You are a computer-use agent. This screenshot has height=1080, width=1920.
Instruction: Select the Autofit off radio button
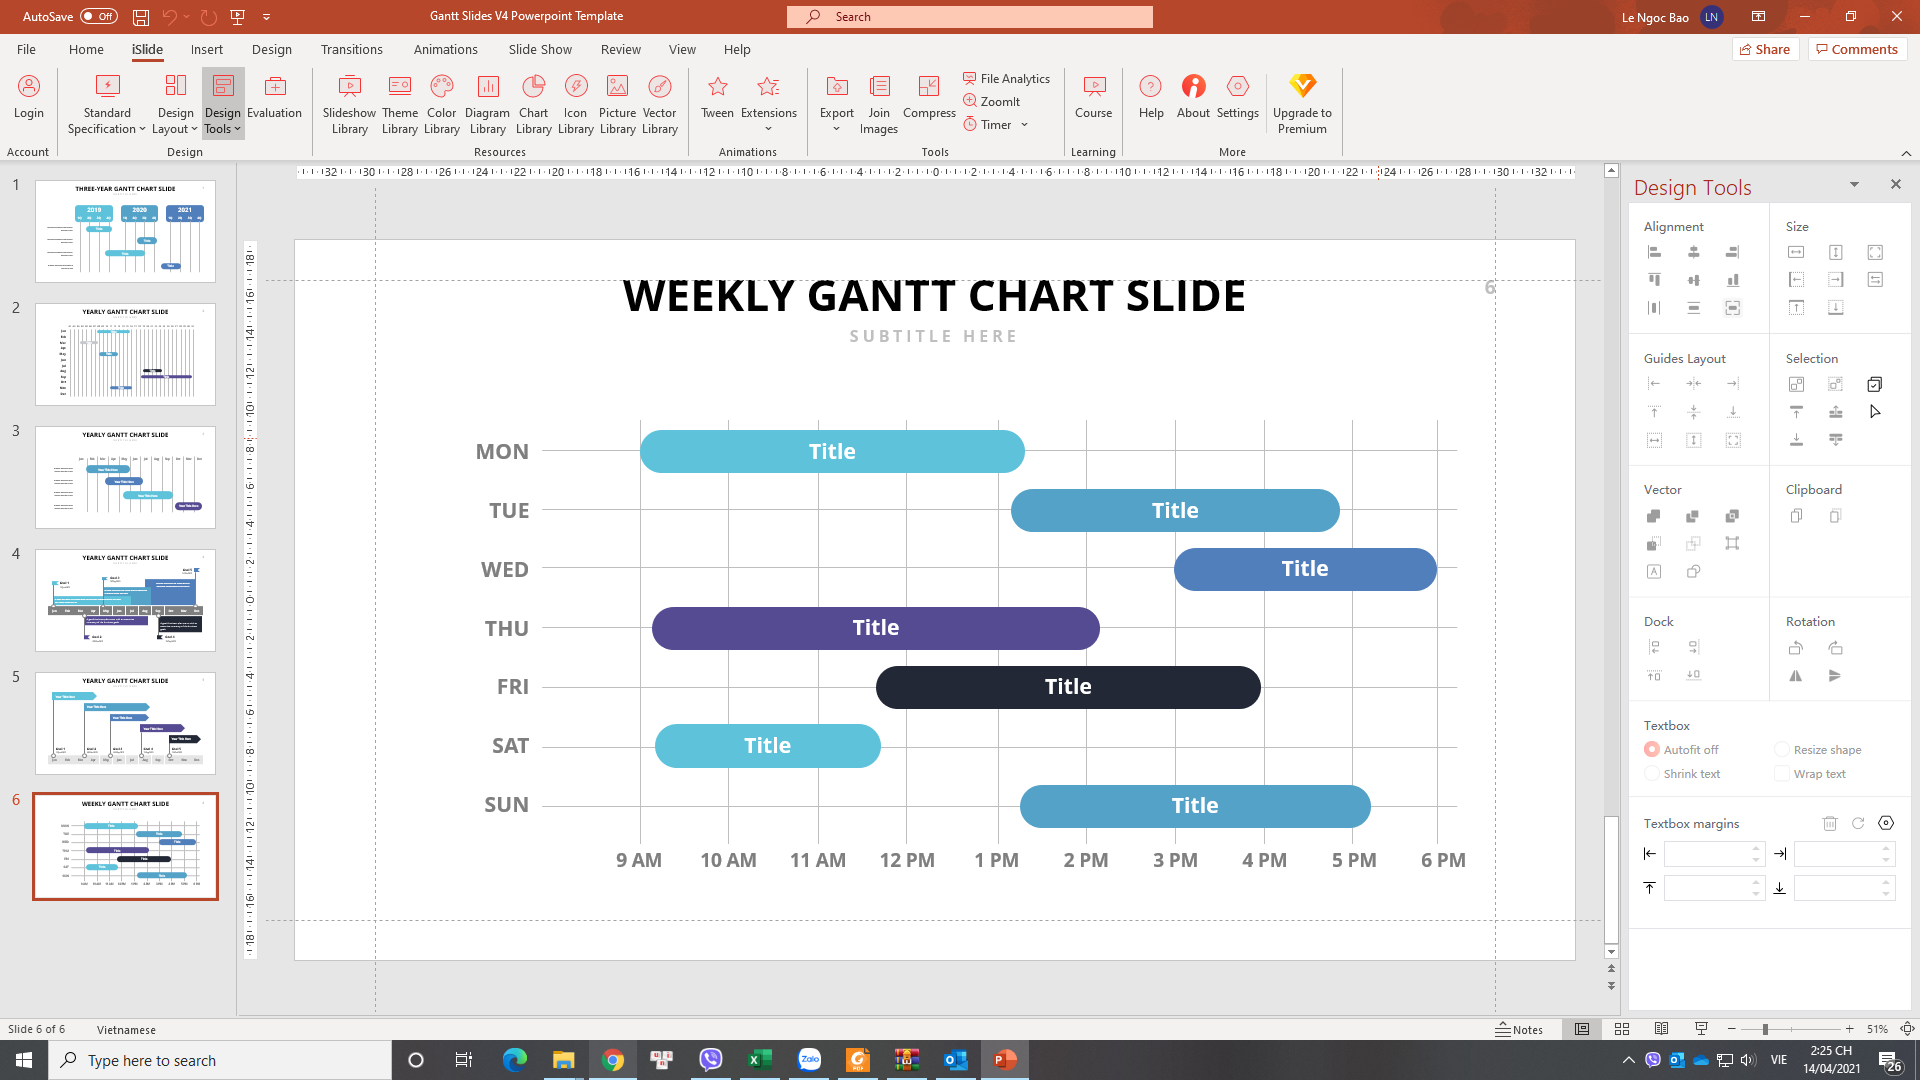(1652, 749)
